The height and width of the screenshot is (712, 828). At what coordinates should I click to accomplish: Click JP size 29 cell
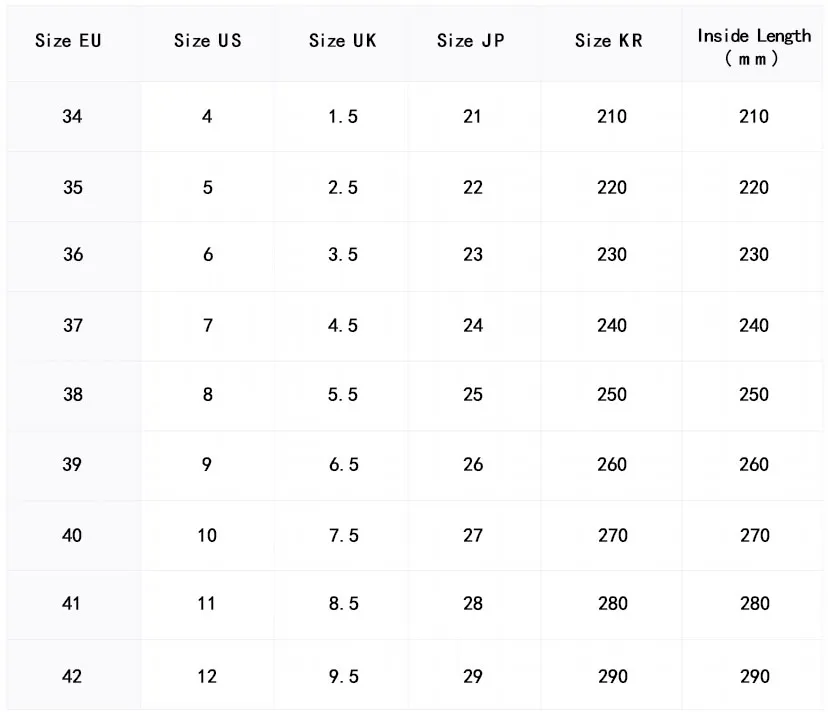click(x=473, y=676)
